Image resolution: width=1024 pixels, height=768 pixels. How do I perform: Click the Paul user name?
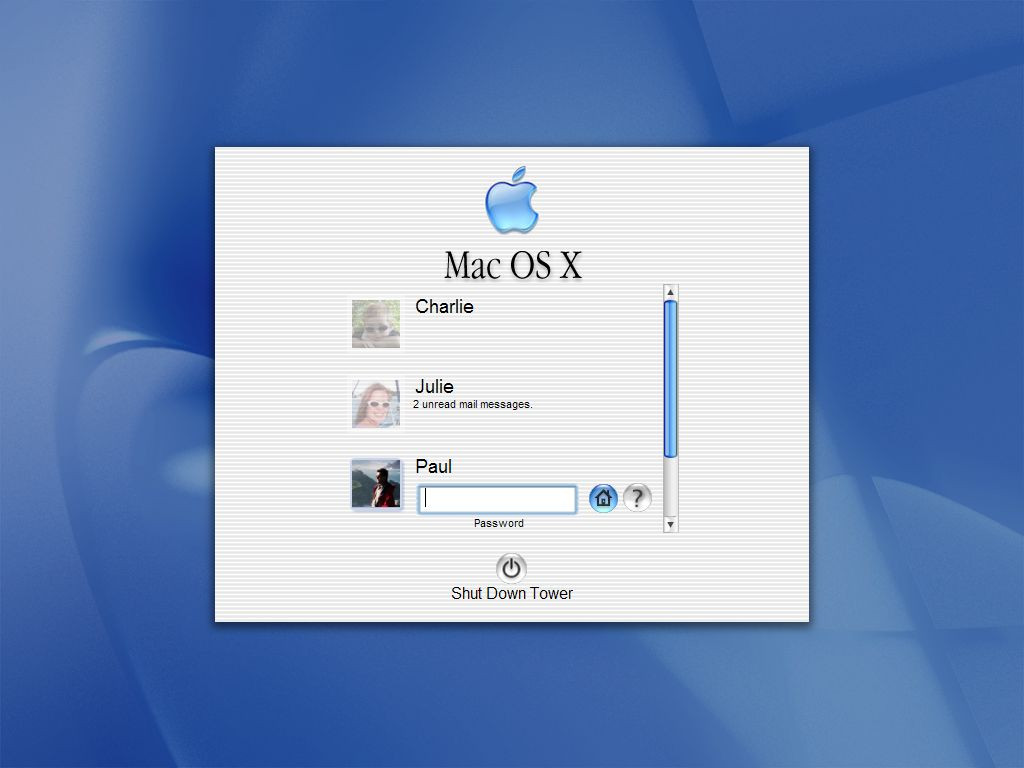434,466
